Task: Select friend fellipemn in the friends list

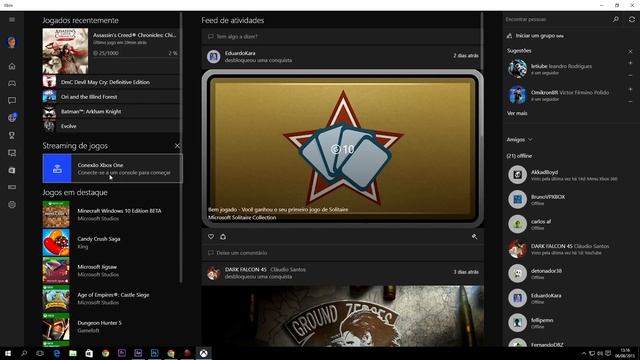Action: pos(570,323)
